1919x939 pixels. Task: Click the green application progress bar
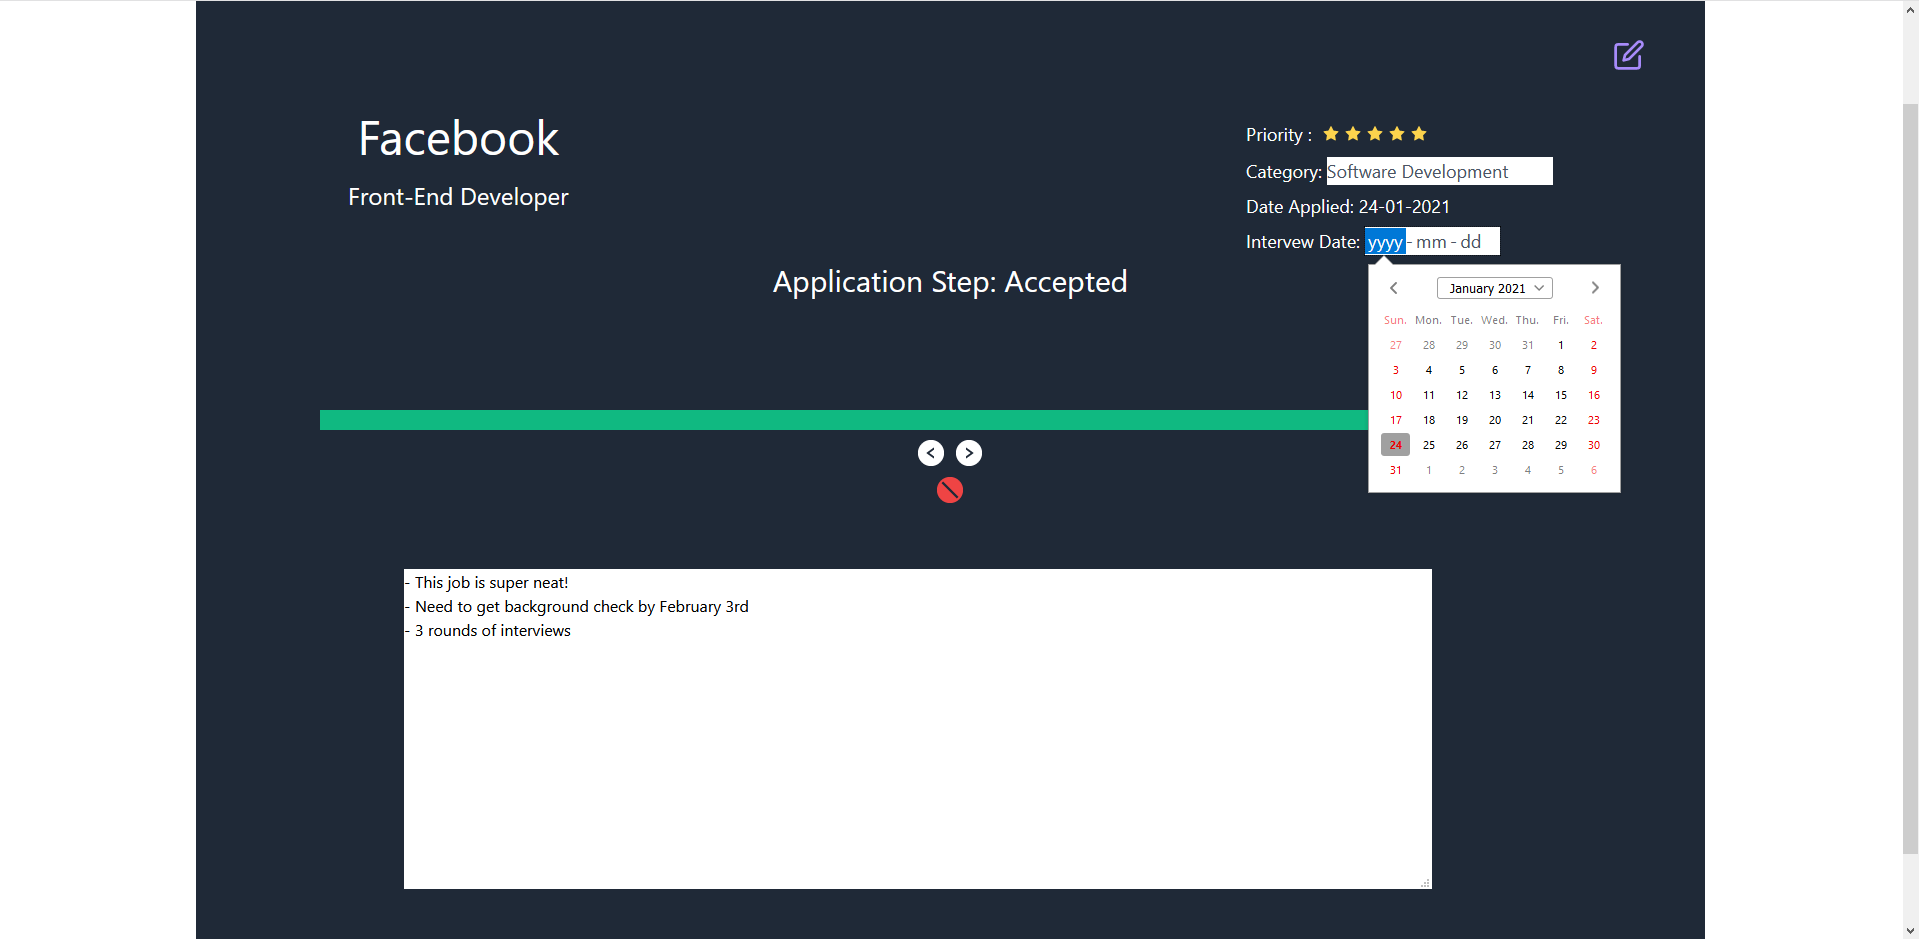coord(844,420)
